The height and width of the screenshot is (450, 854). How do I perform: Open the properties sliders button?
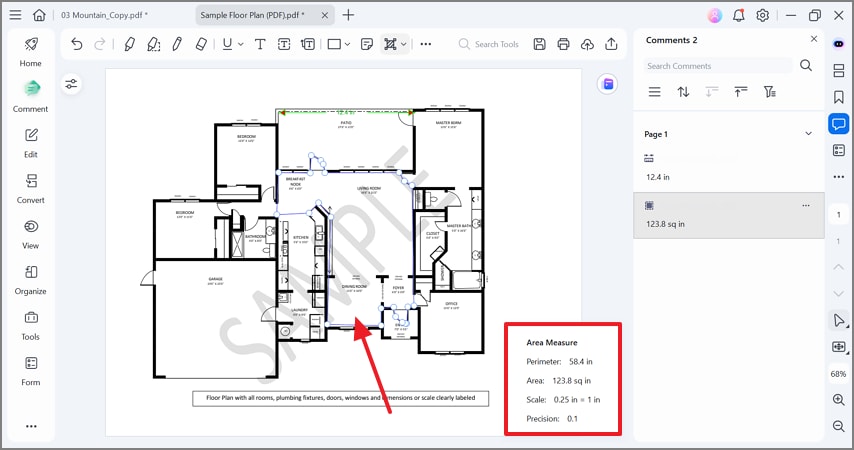71,84
